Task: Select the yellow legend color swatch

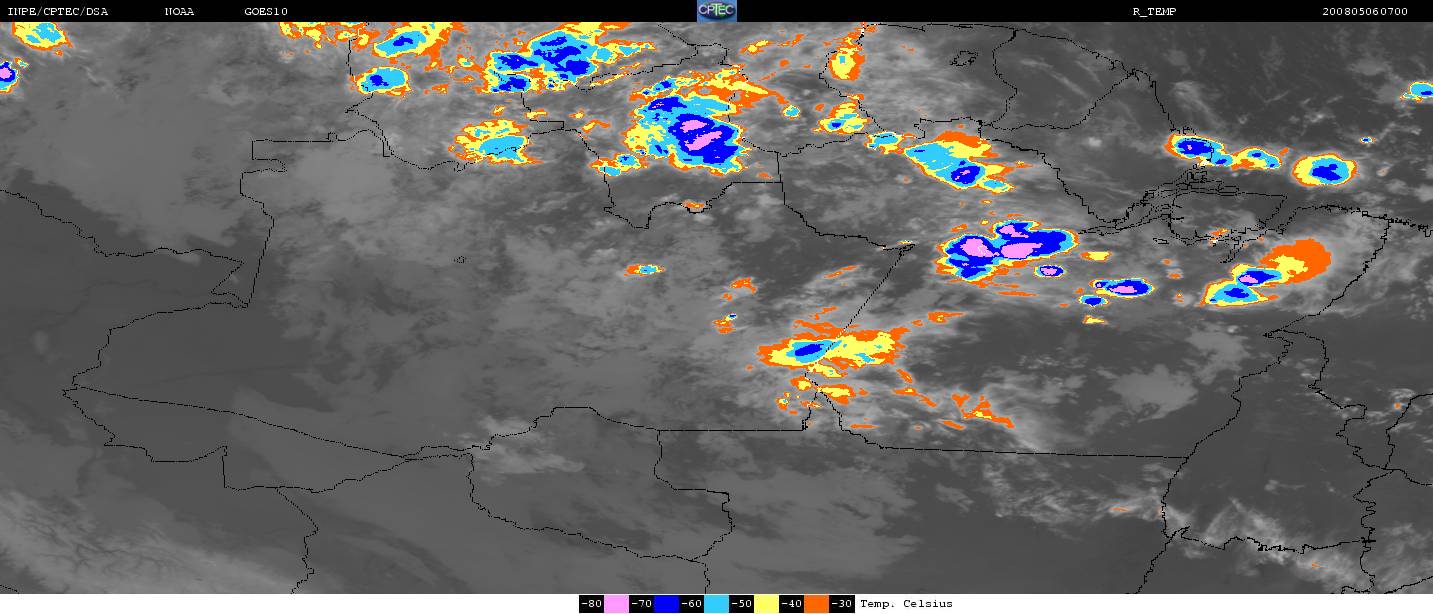Action: [766, 604]
